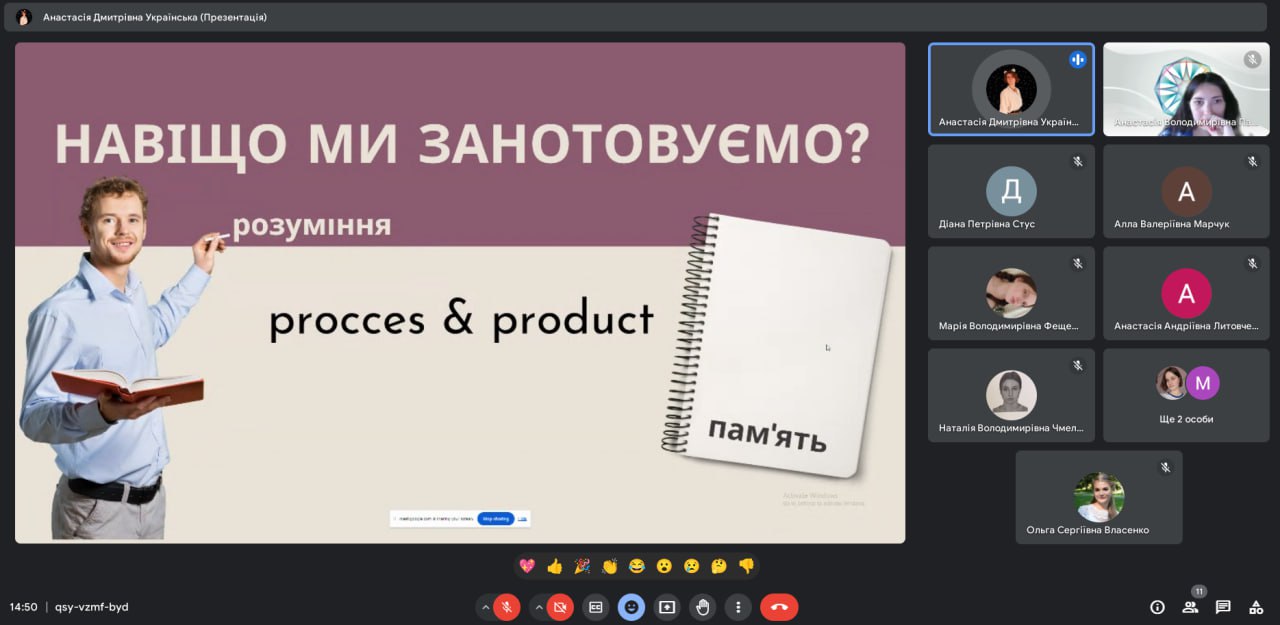
Task: Click the word 'розуміння' on the slide
Action: pos(312,225)
